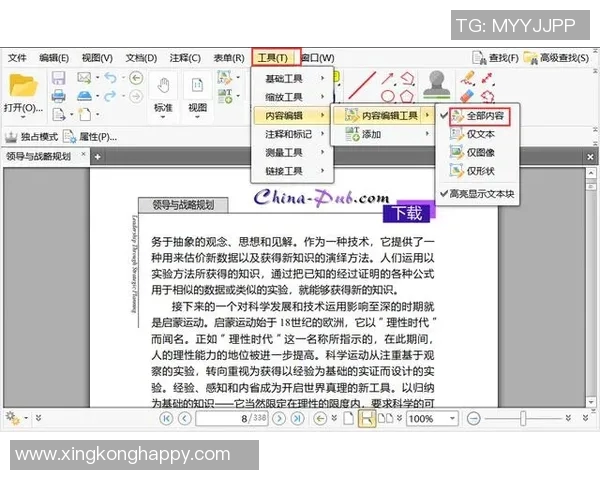The height and width of the screenshot is (480, 600).
Task: Open the 视图(V) menu
Action: coord(97,58)
